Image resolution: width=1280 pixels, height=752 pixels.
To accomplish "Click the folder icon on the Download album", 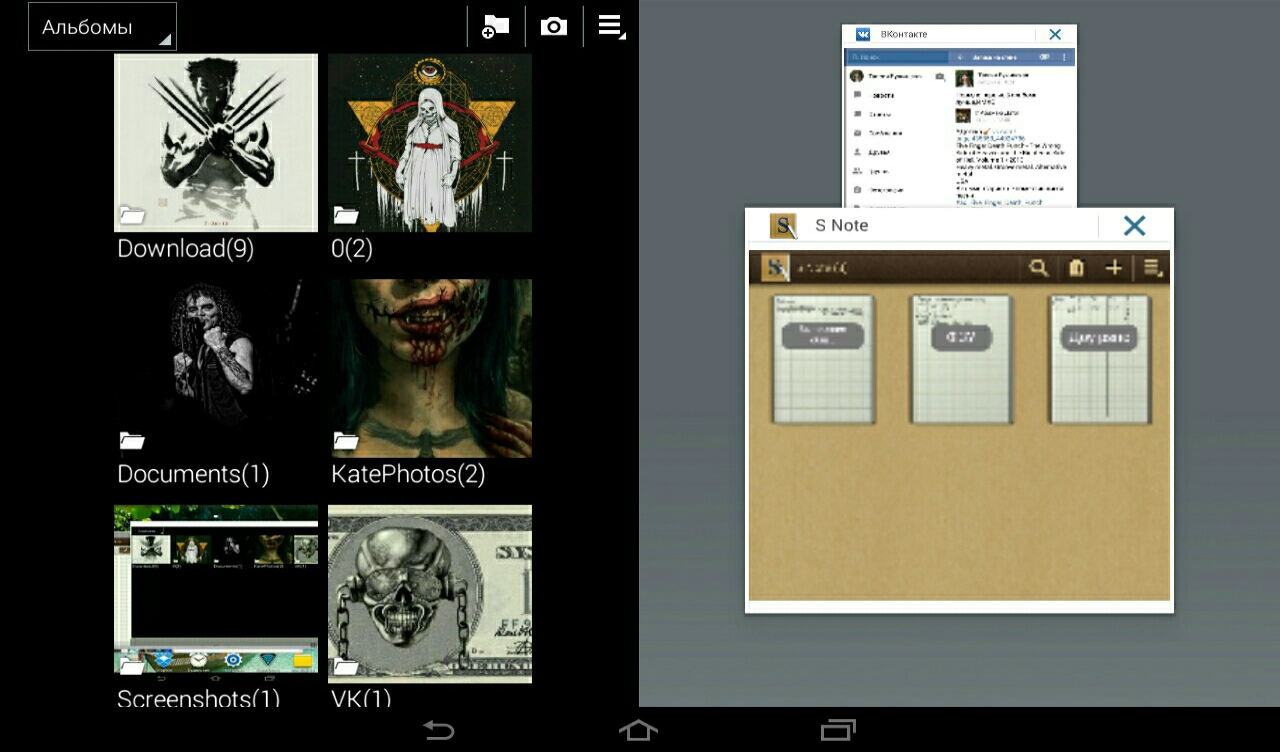I will pos(132,215).
